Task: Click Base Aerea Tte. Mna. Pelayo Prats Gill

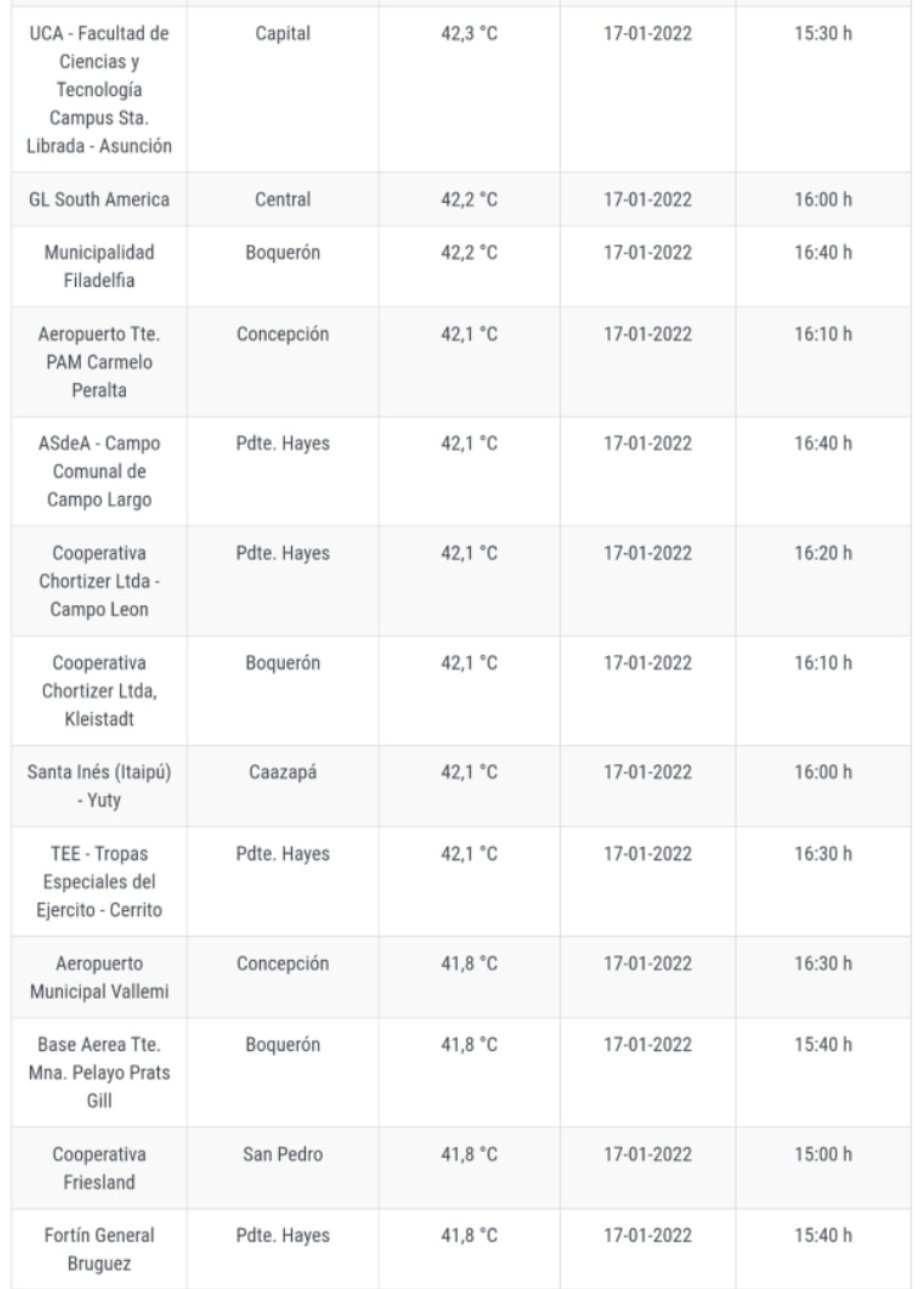Action: pyautogui.click(x=99, y=1072)
